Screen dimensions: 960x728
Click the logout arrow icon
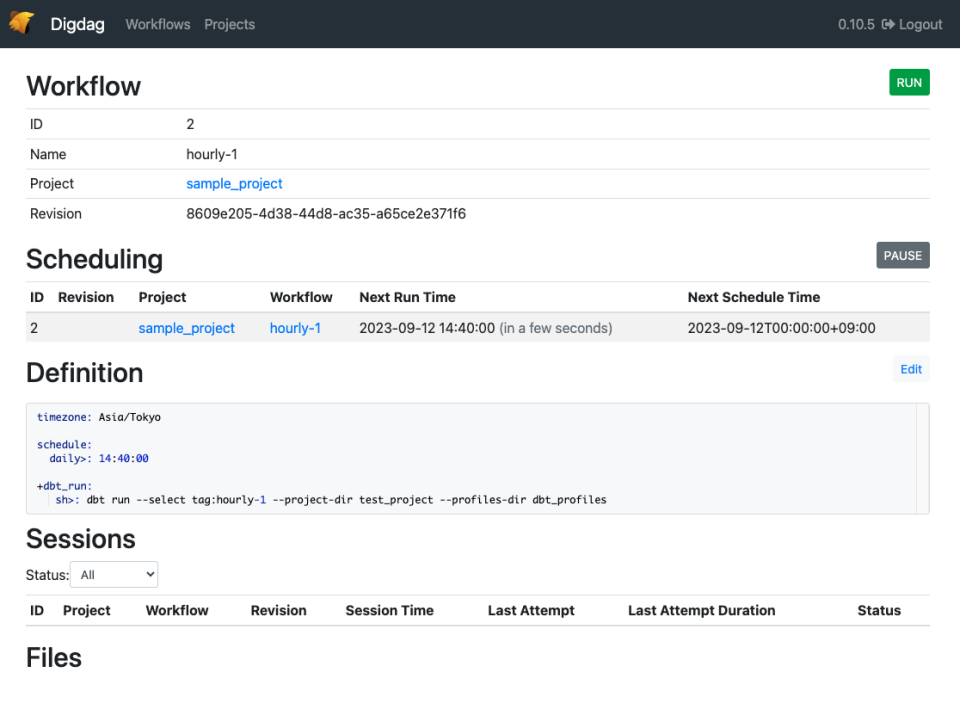(x=888, y=24)
